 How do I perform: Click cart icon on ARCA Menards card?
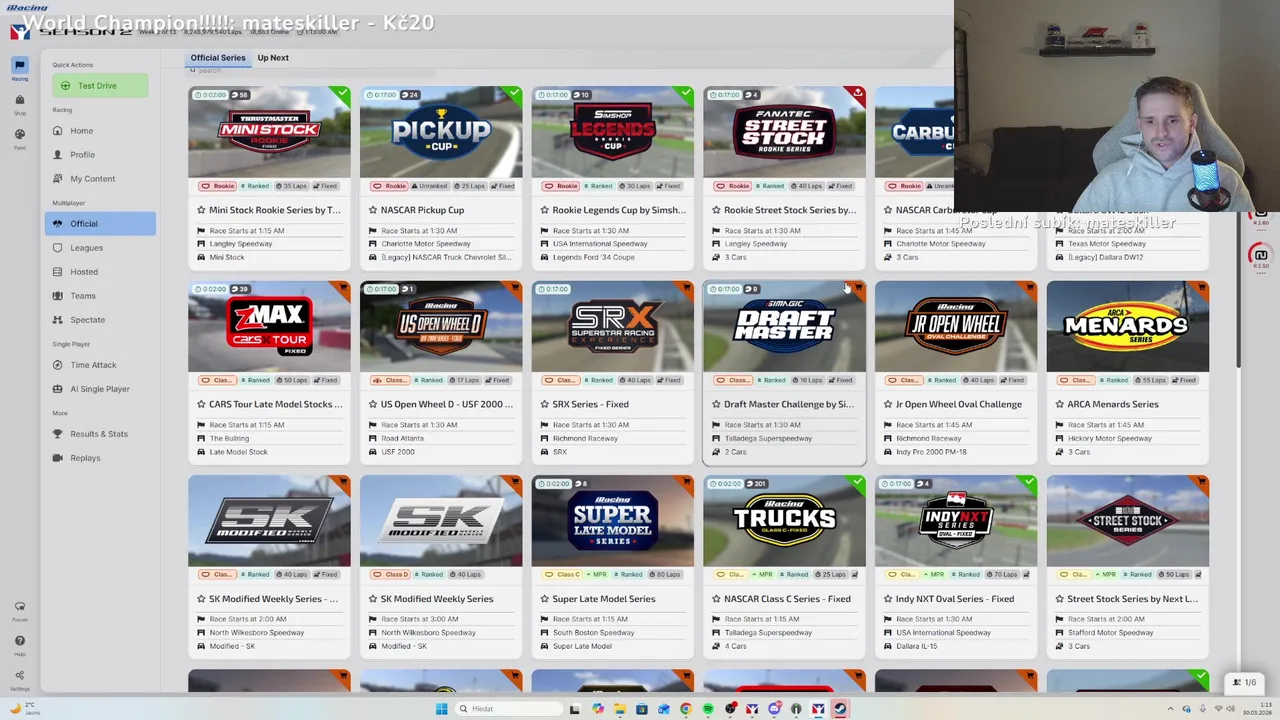[x=1201, y=288]
